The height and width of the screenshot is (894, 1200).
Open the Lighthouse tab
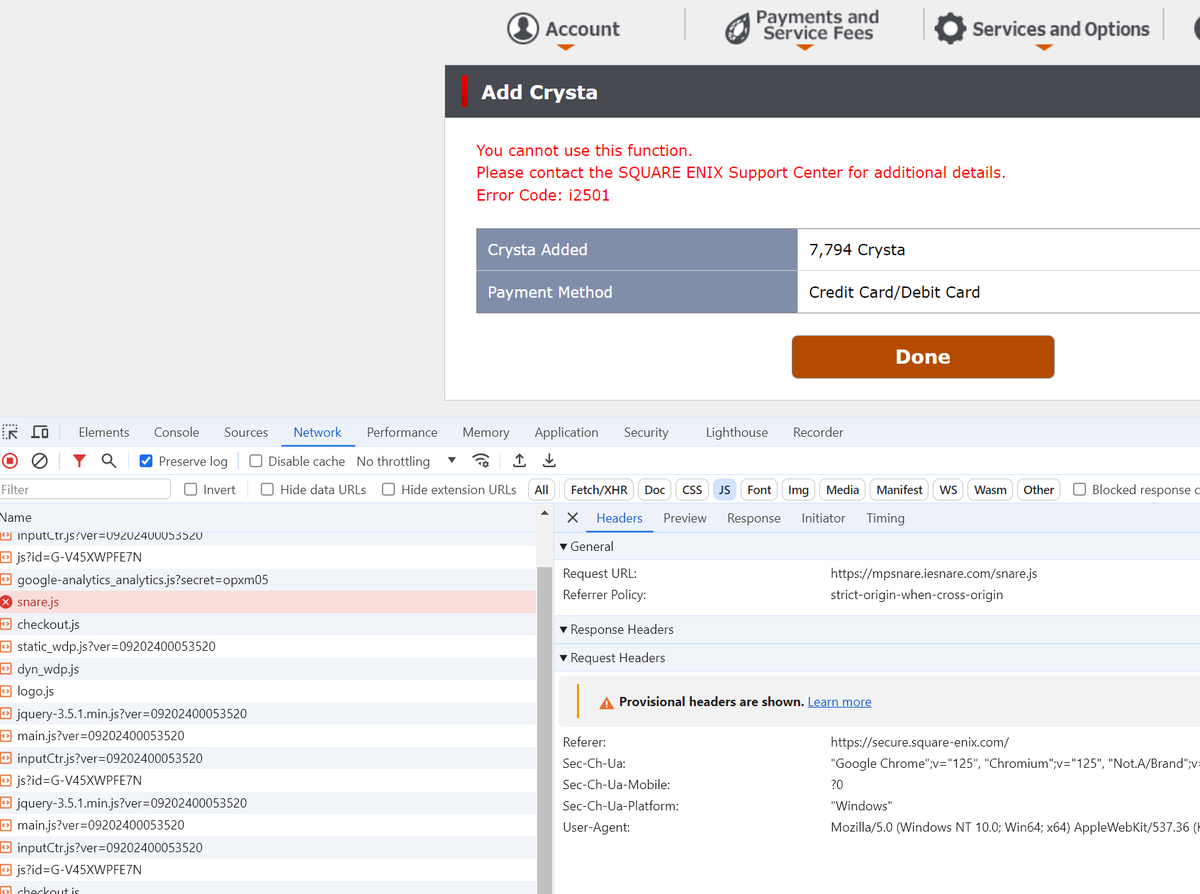point(737,432)
